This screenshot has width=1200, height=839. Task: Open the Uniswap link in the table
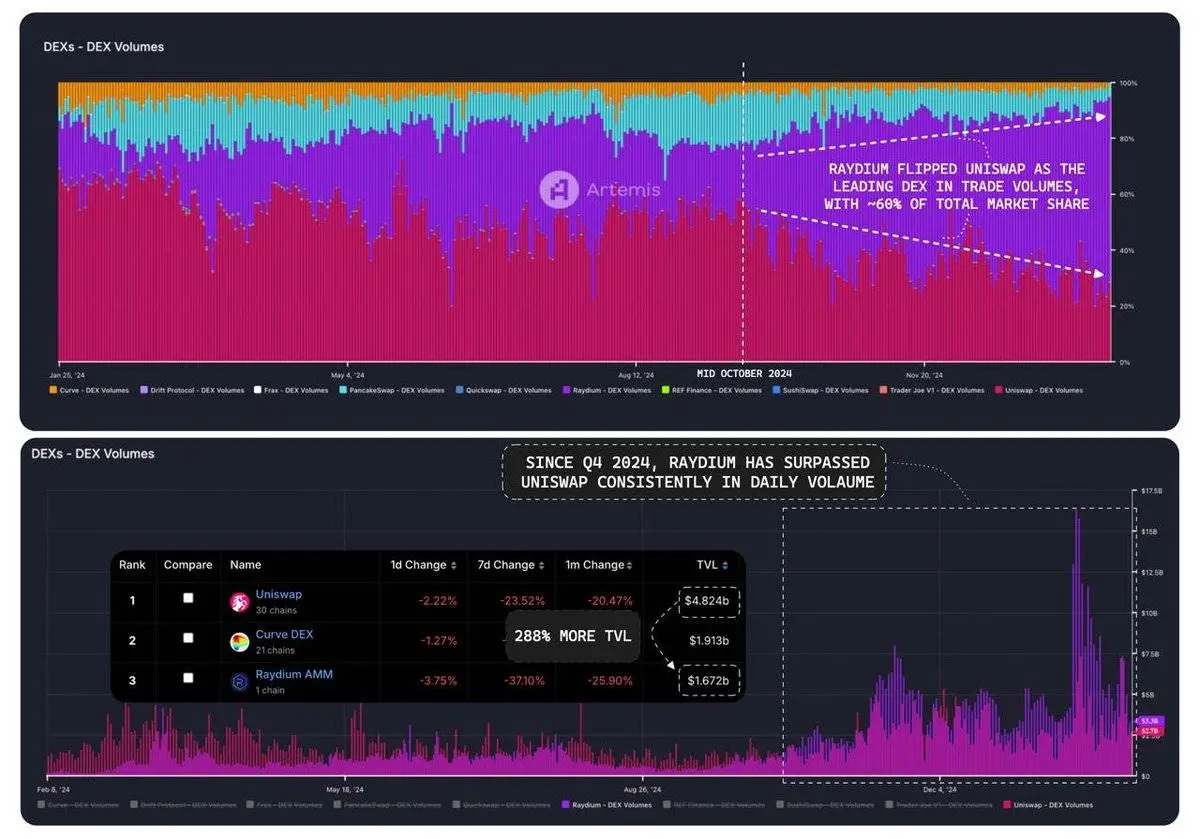tap(278, 594)
